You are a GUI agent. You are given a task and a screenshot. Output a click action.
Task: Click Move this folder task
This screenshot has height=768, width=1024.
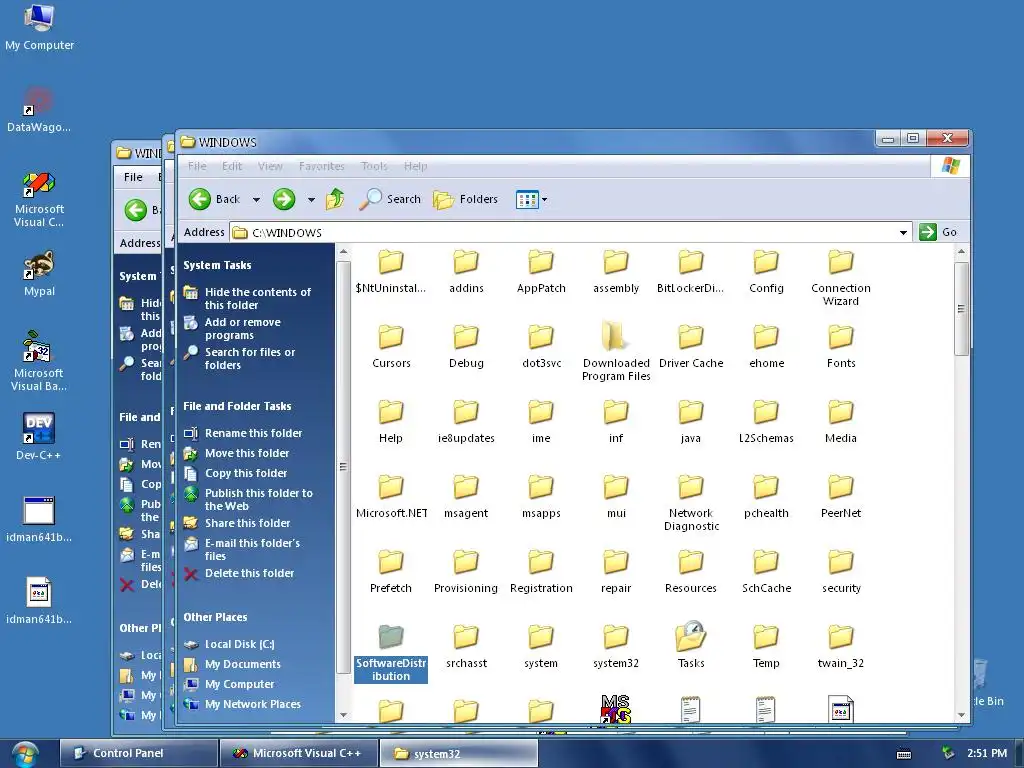point(247,453)
